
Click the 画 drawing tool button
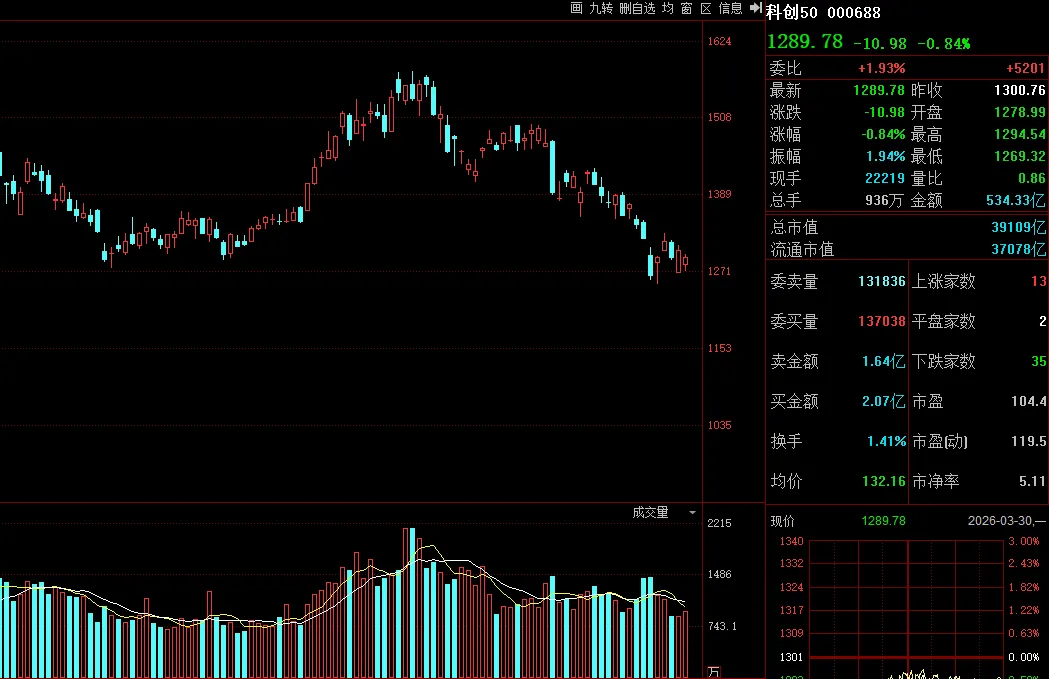coord(576,8)
